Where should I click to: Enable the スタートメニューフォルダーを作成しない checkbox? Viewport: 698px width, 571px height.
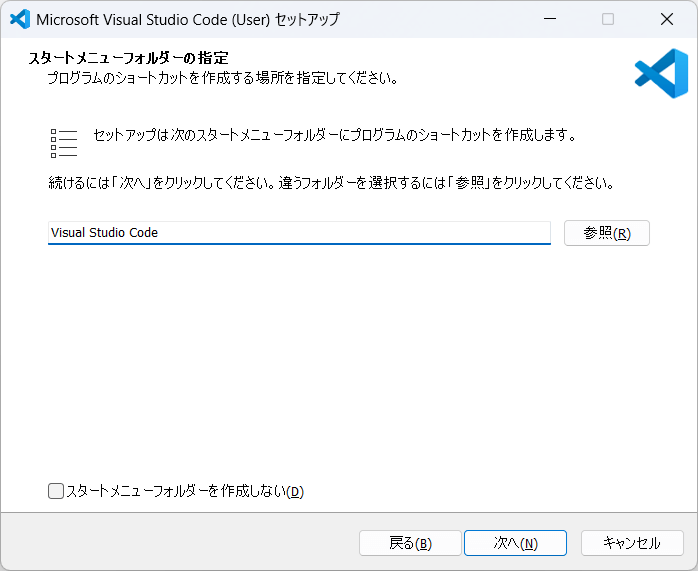coord(56,491)
